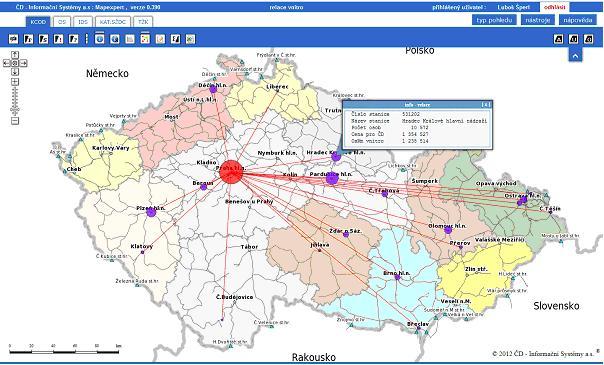Switch to the IDS tab

pos(83,22)
